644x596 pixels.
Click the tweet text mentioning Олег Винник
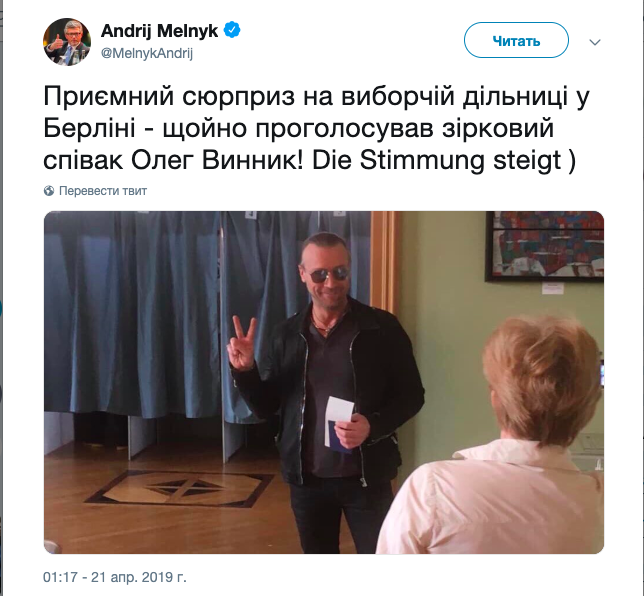(x=316, y=128)
